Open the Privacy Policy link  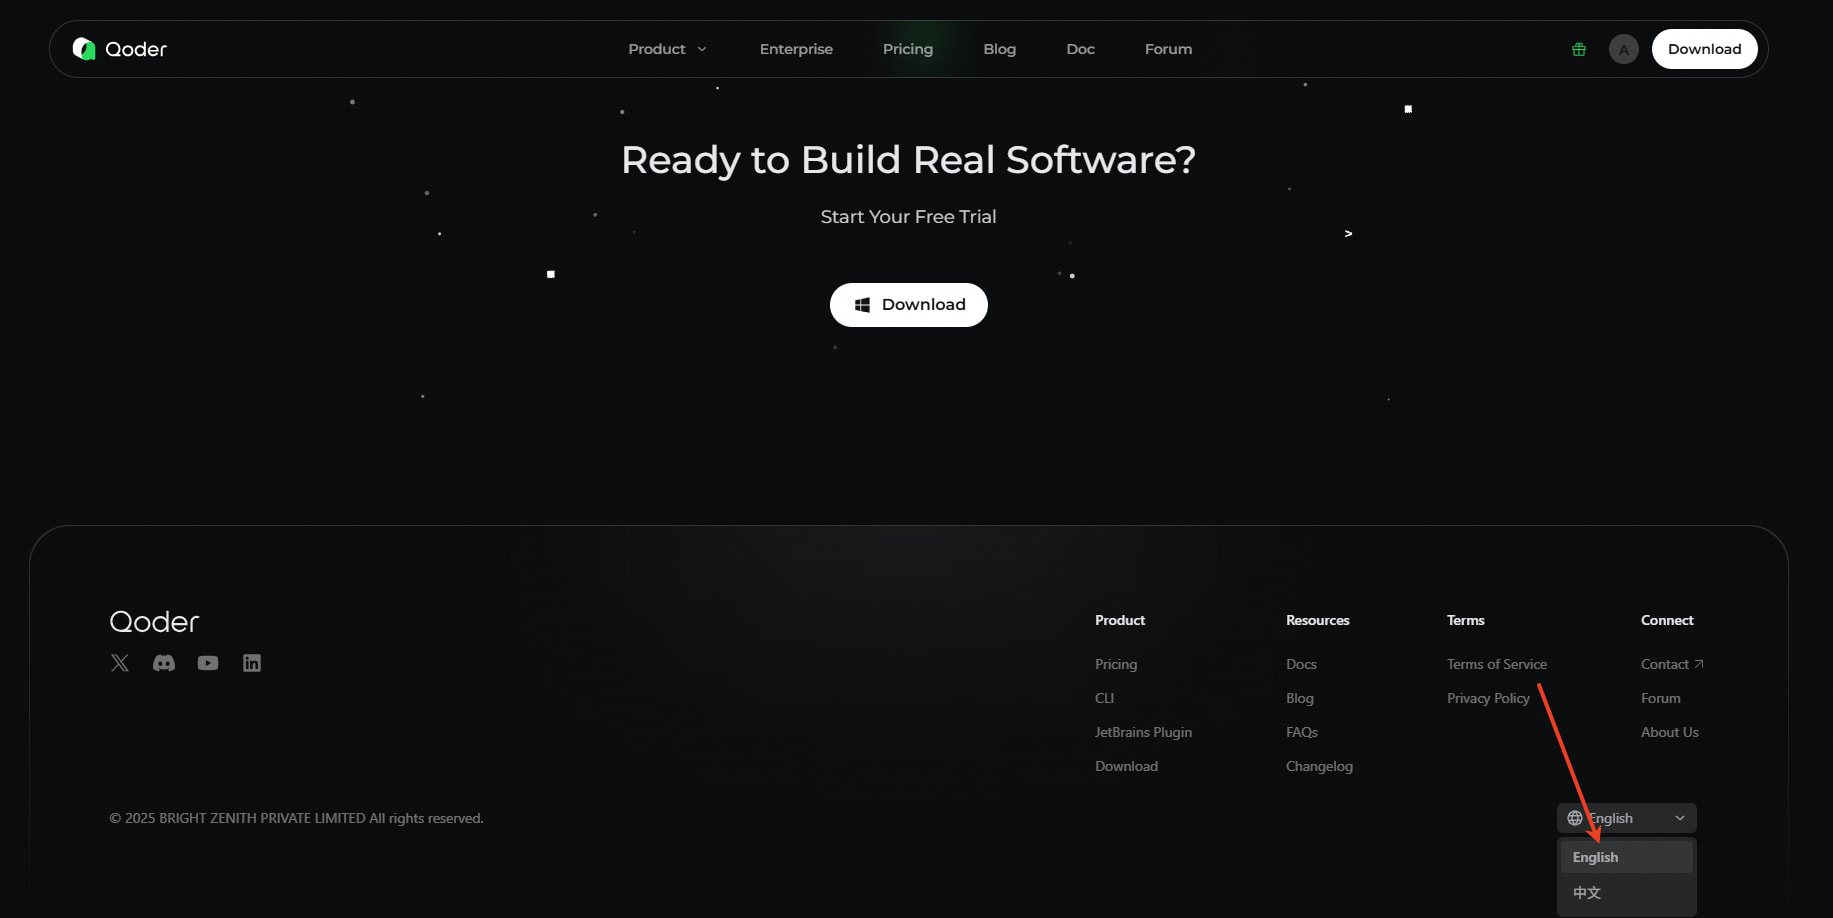1489,698
